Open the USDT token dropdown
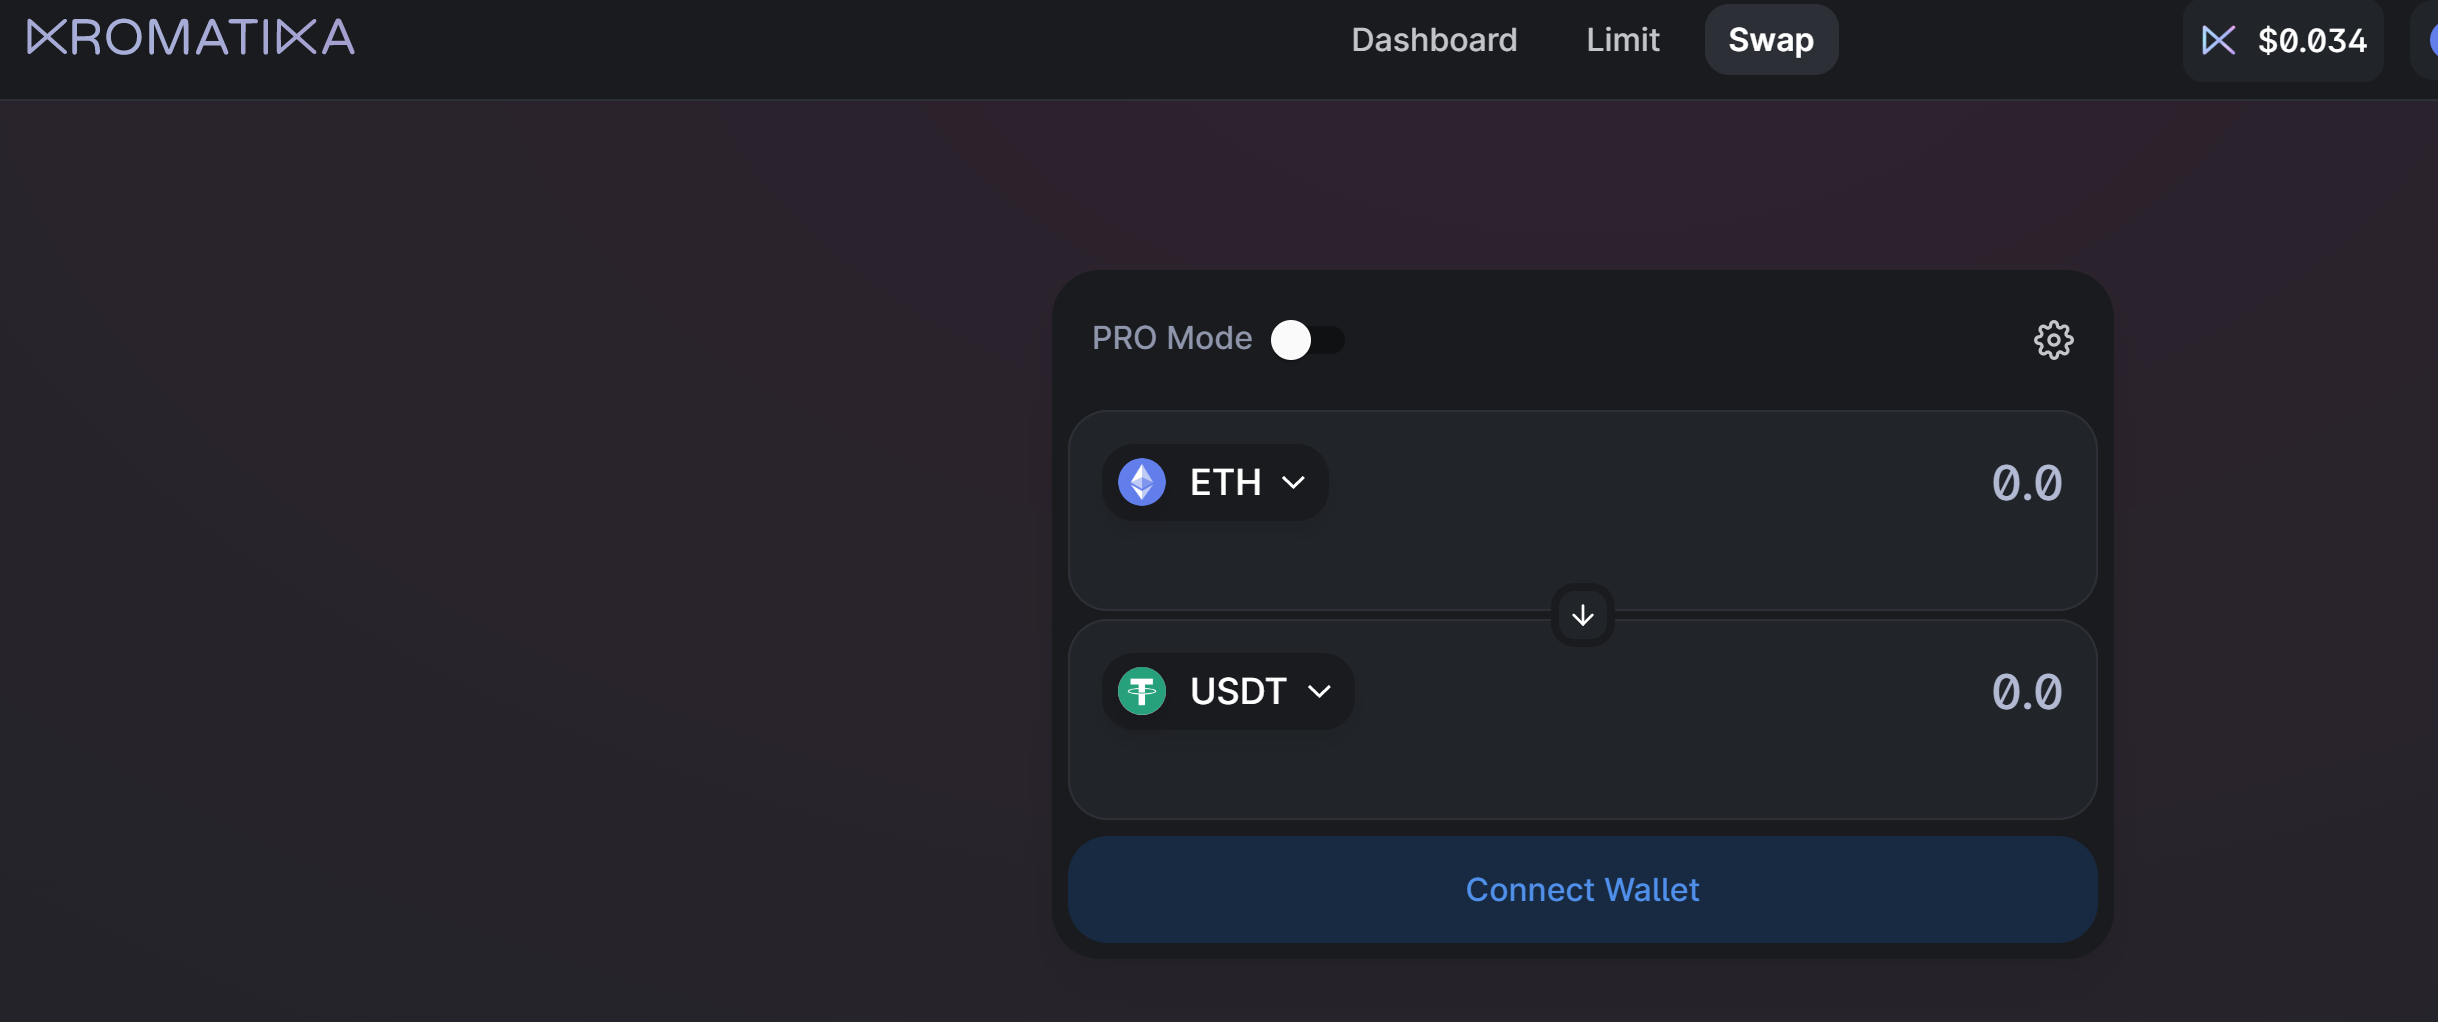 [x=1228, y=691]
